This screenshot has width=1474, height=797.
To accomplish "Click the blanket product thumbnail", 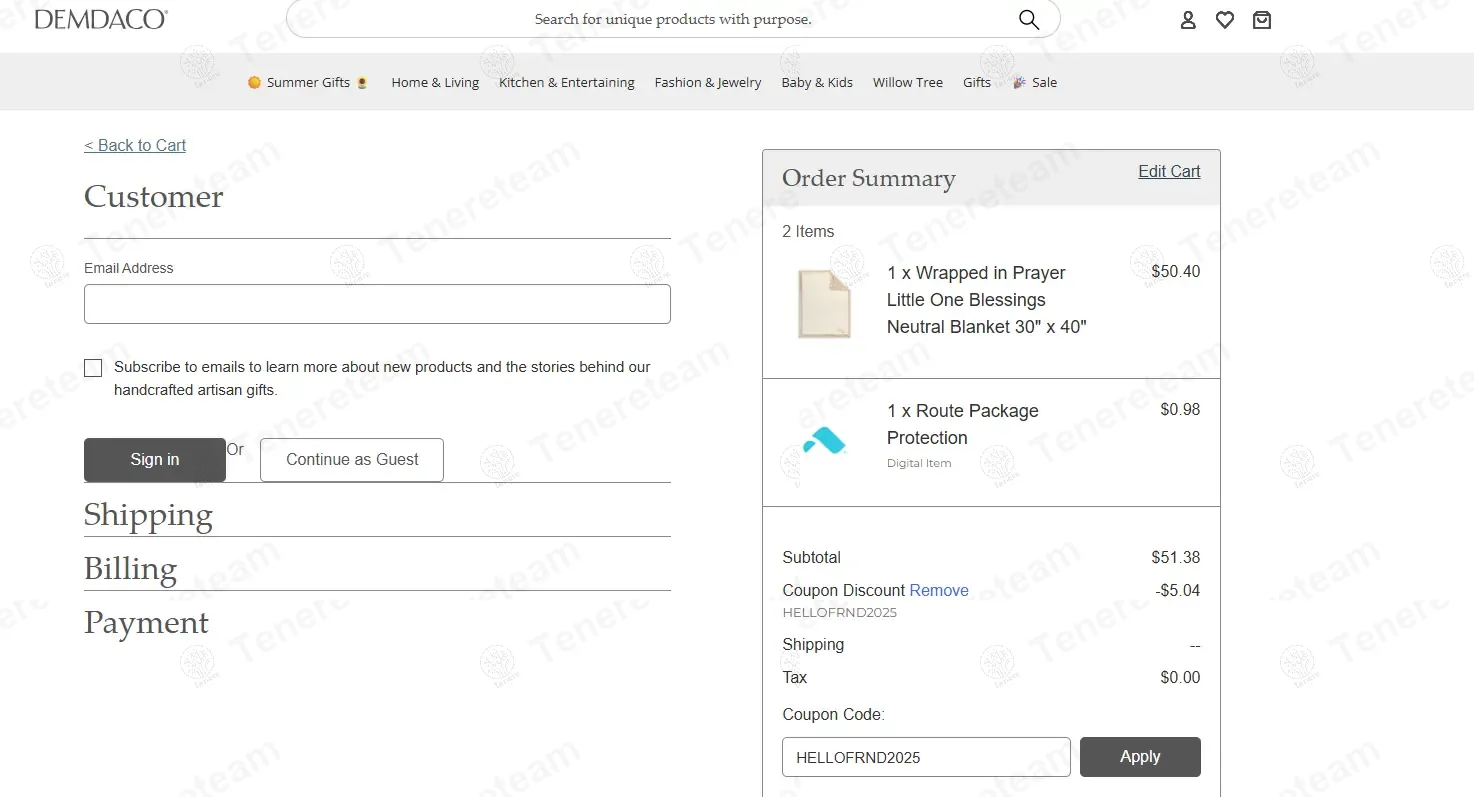I will pyautogui.click(x=824, y=303).
